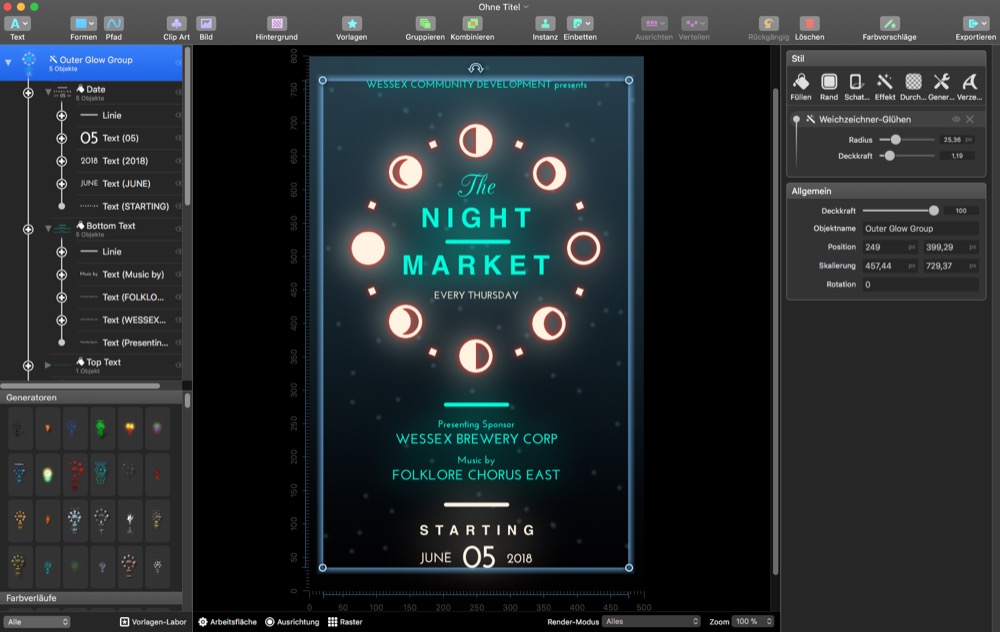Toggle the Raster grid button
1000x632 pixels.
345,622
